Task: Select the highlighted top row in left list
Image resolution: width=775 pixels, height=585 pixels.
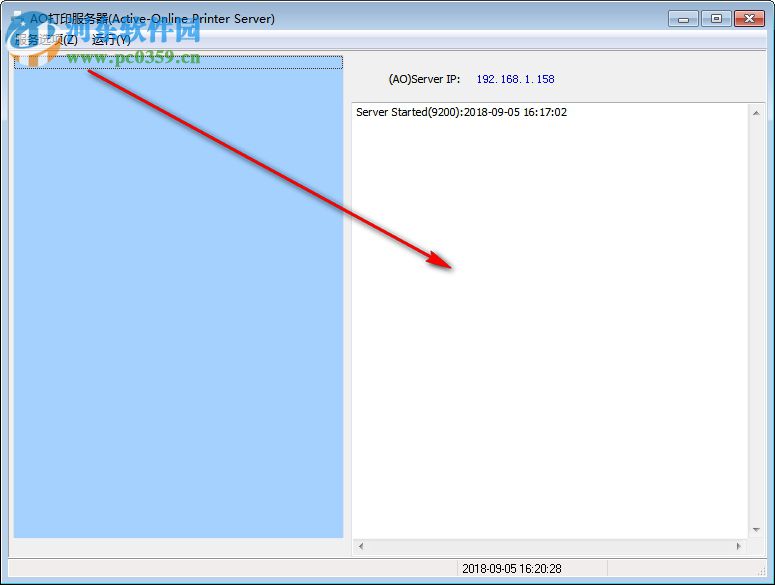Action: [178, 62]
